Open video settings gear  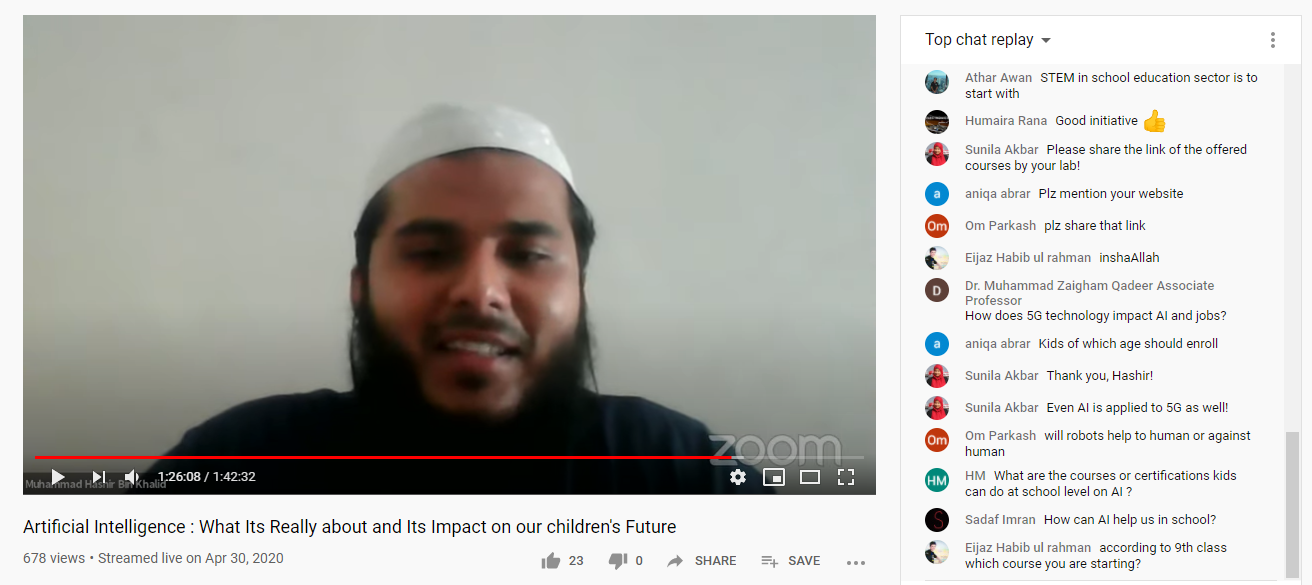[738, 477]
